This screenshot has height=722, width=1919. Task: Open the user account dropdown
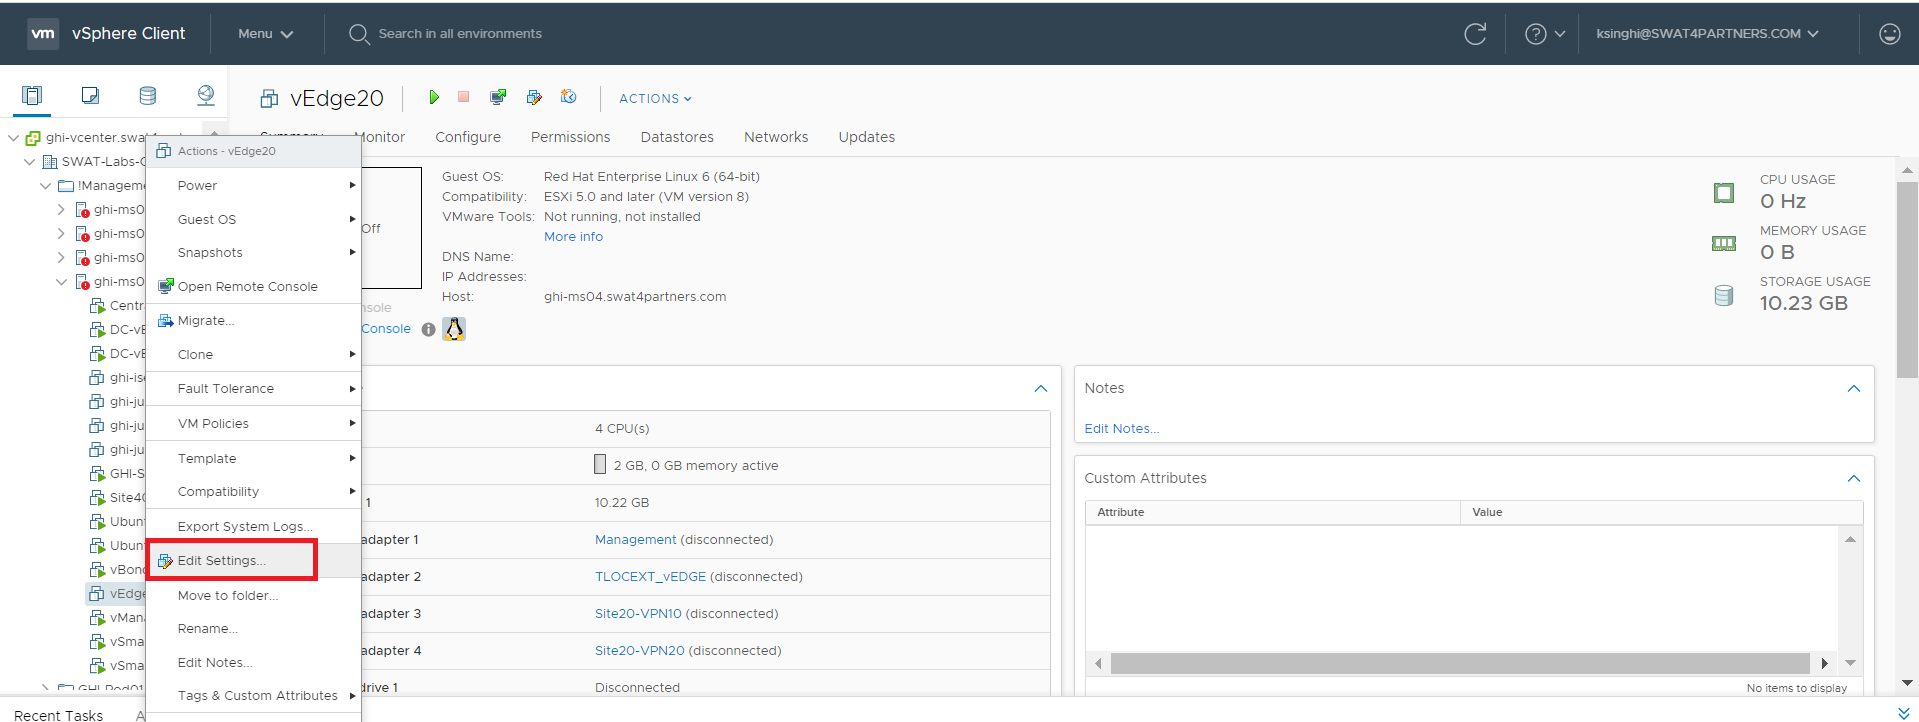coord(1706,34)
